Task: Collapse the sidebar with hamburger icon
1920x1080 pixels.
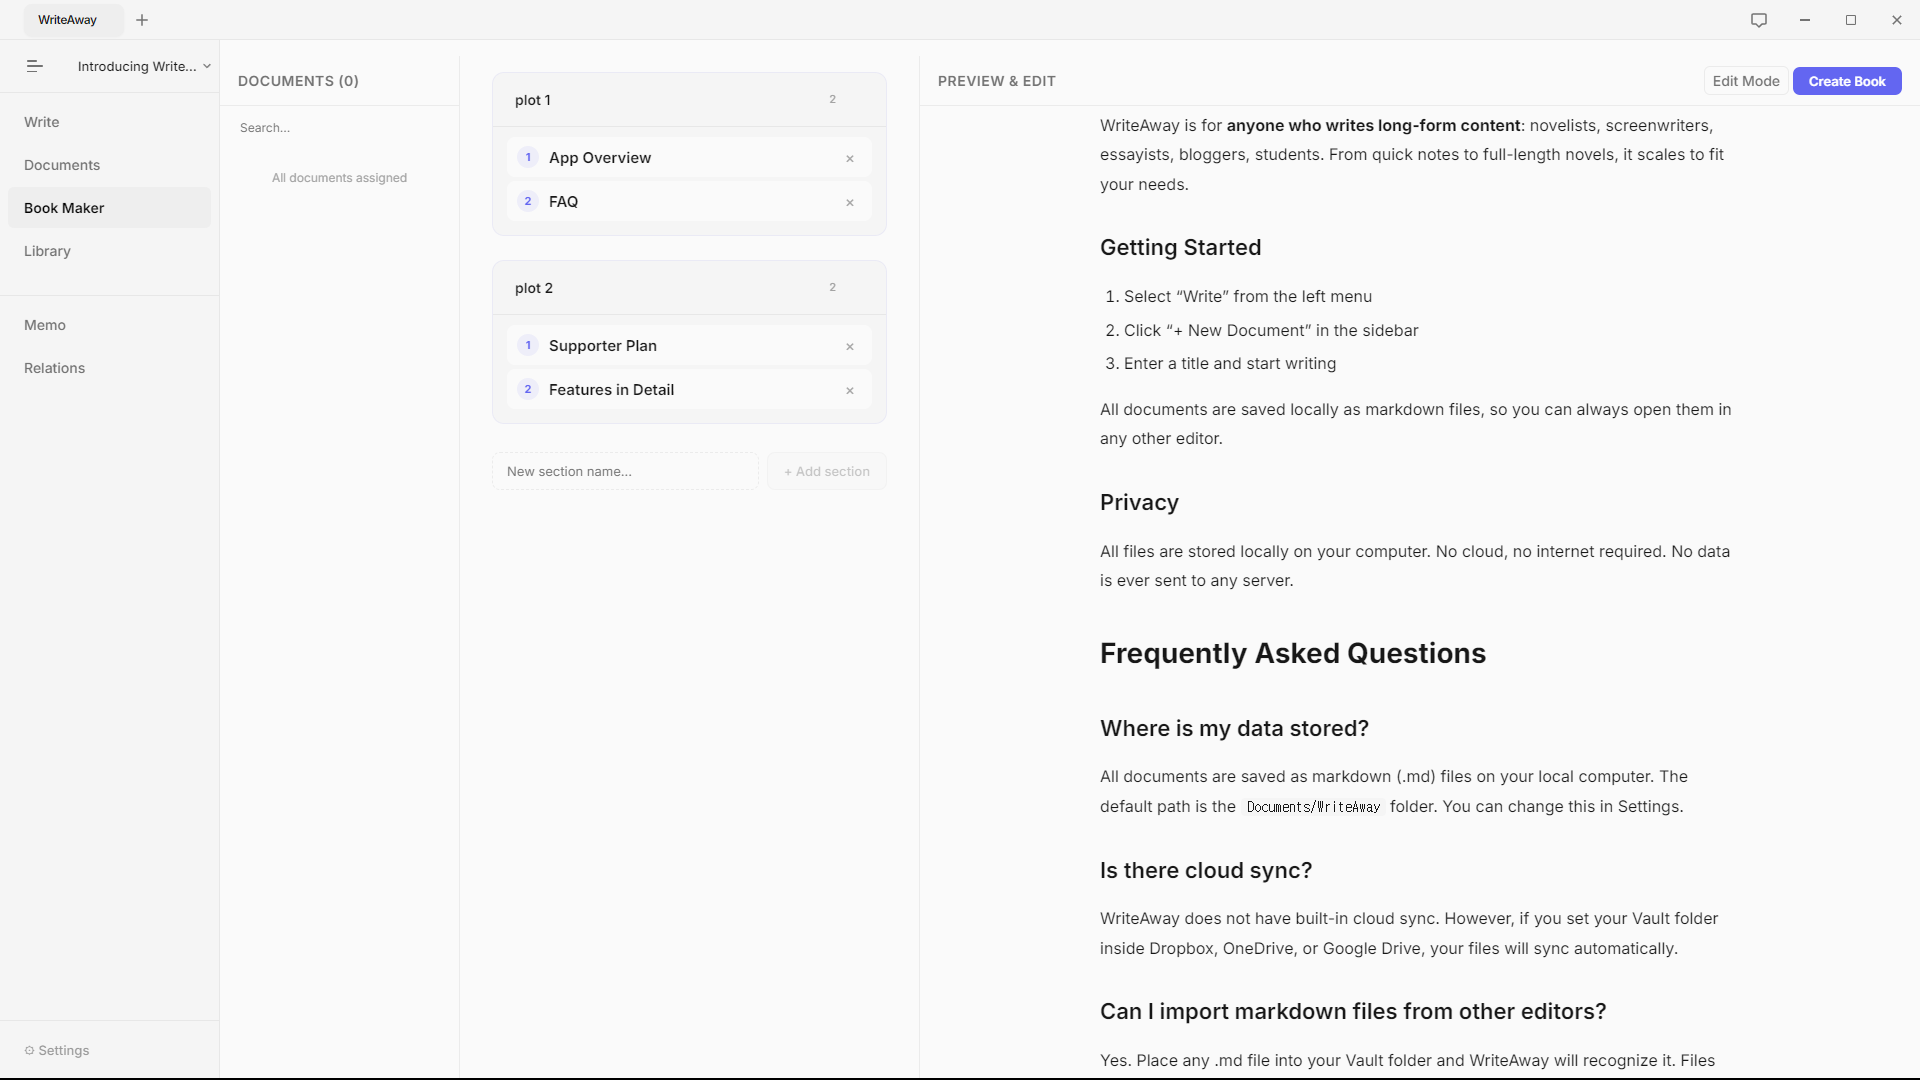Action: pos(34,66)
